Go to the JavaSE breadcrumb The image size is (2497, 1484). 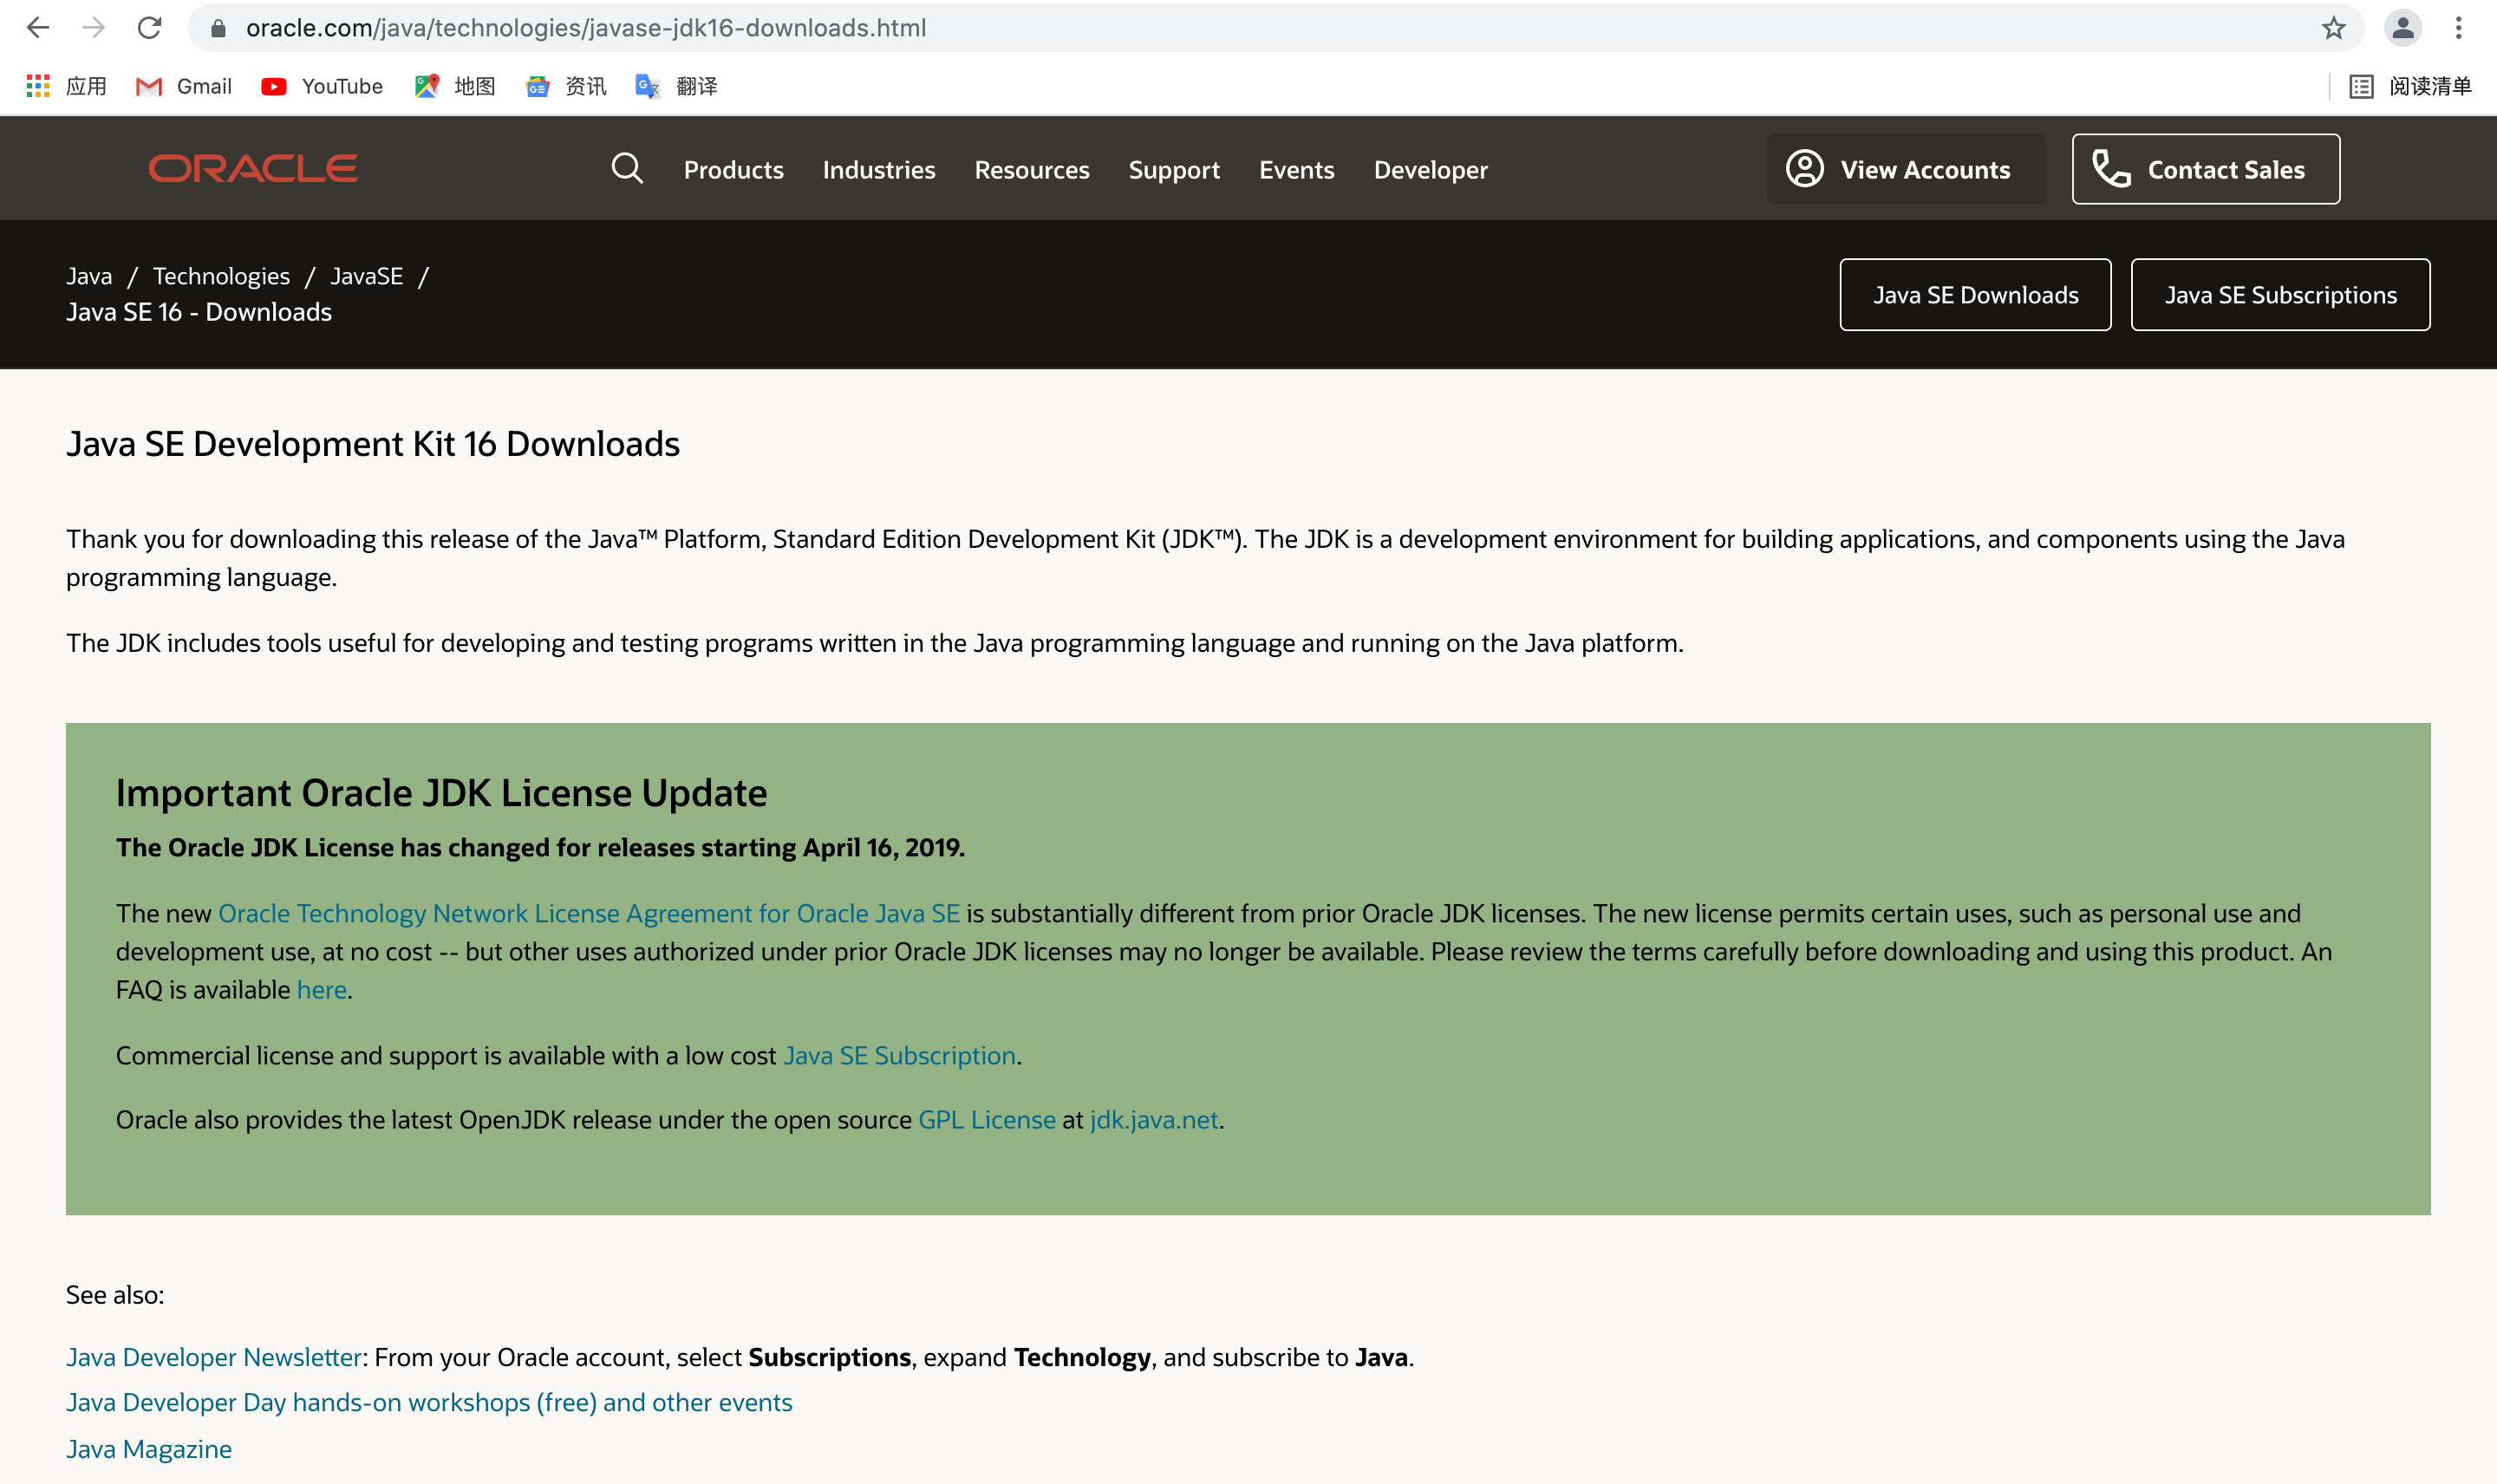click(x=367, y=276)
